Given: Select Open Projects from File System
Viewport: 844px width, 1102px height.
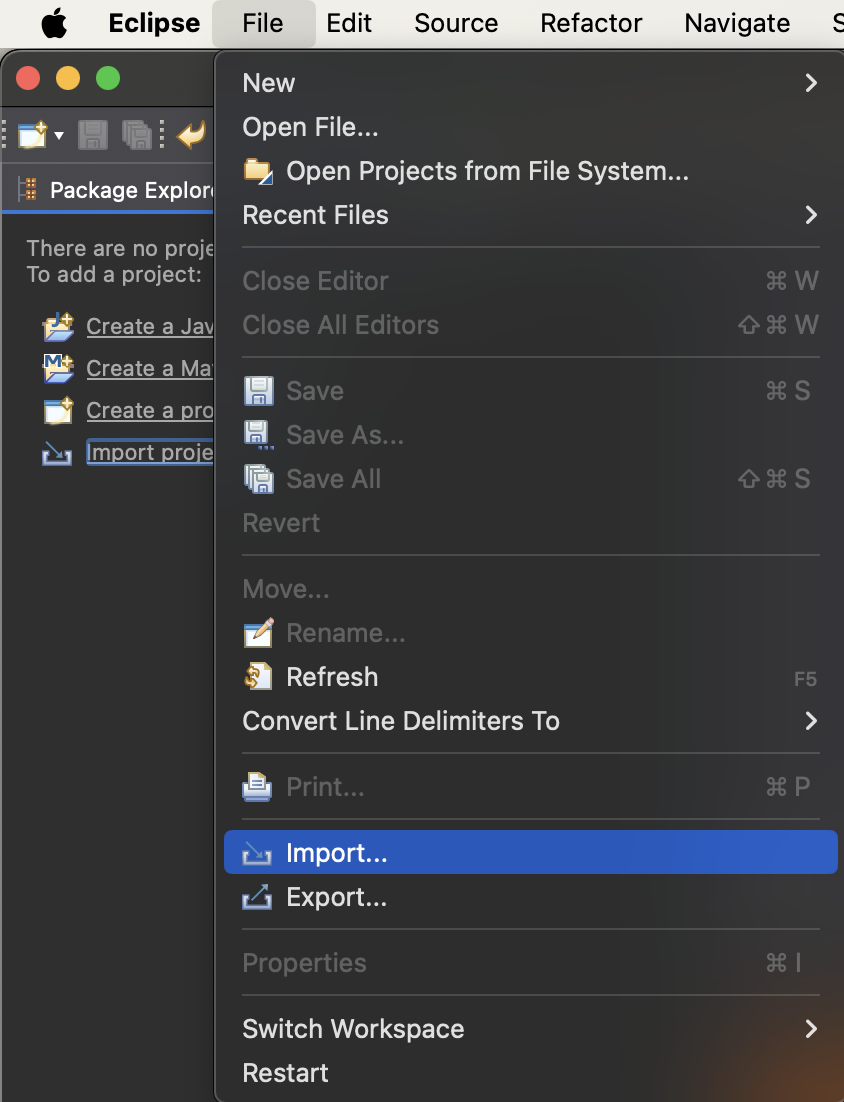Looking at the screenshot, I should pos(487,171).
